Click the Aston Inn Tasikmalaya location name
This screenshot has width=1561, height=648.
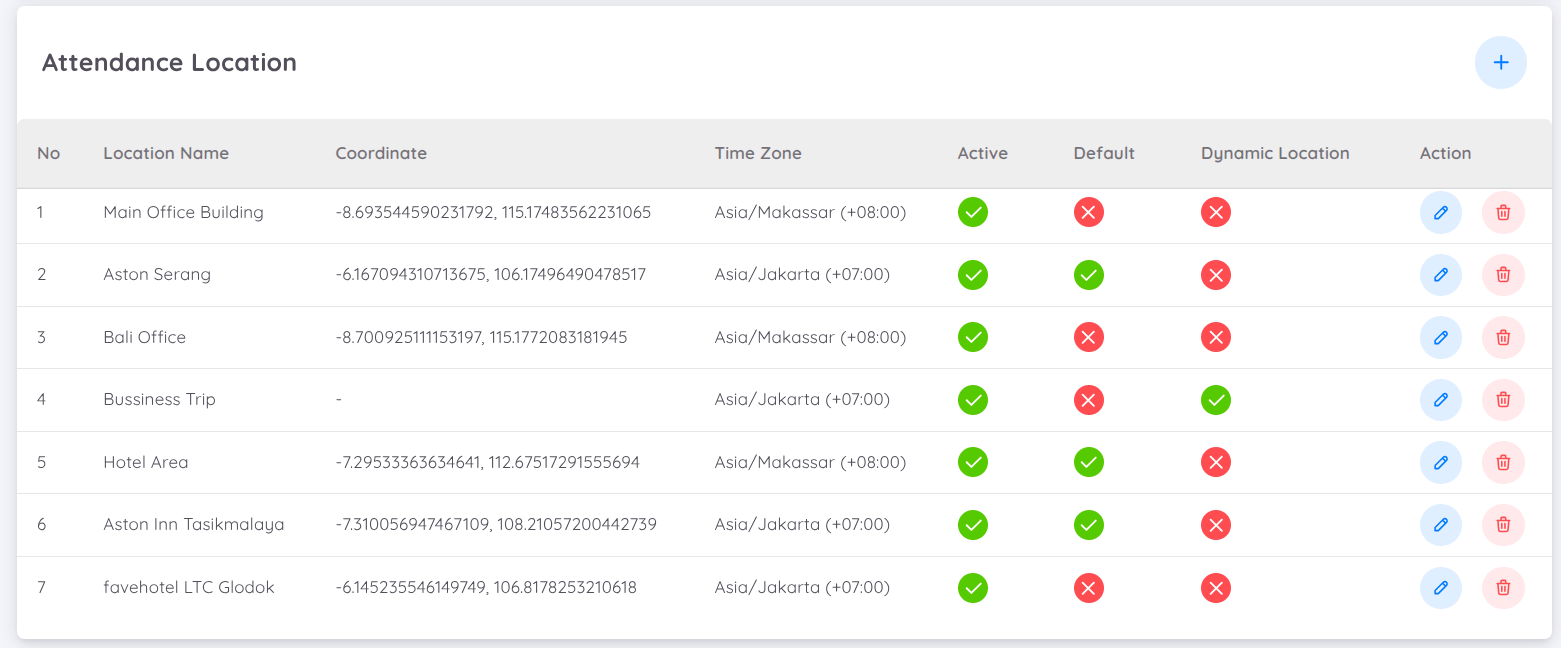194,524
